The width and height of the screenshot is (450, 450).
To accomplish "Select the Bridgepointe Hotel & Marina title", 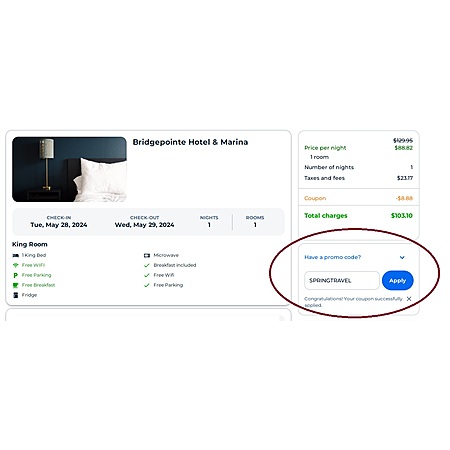I will tap(190, 142).
